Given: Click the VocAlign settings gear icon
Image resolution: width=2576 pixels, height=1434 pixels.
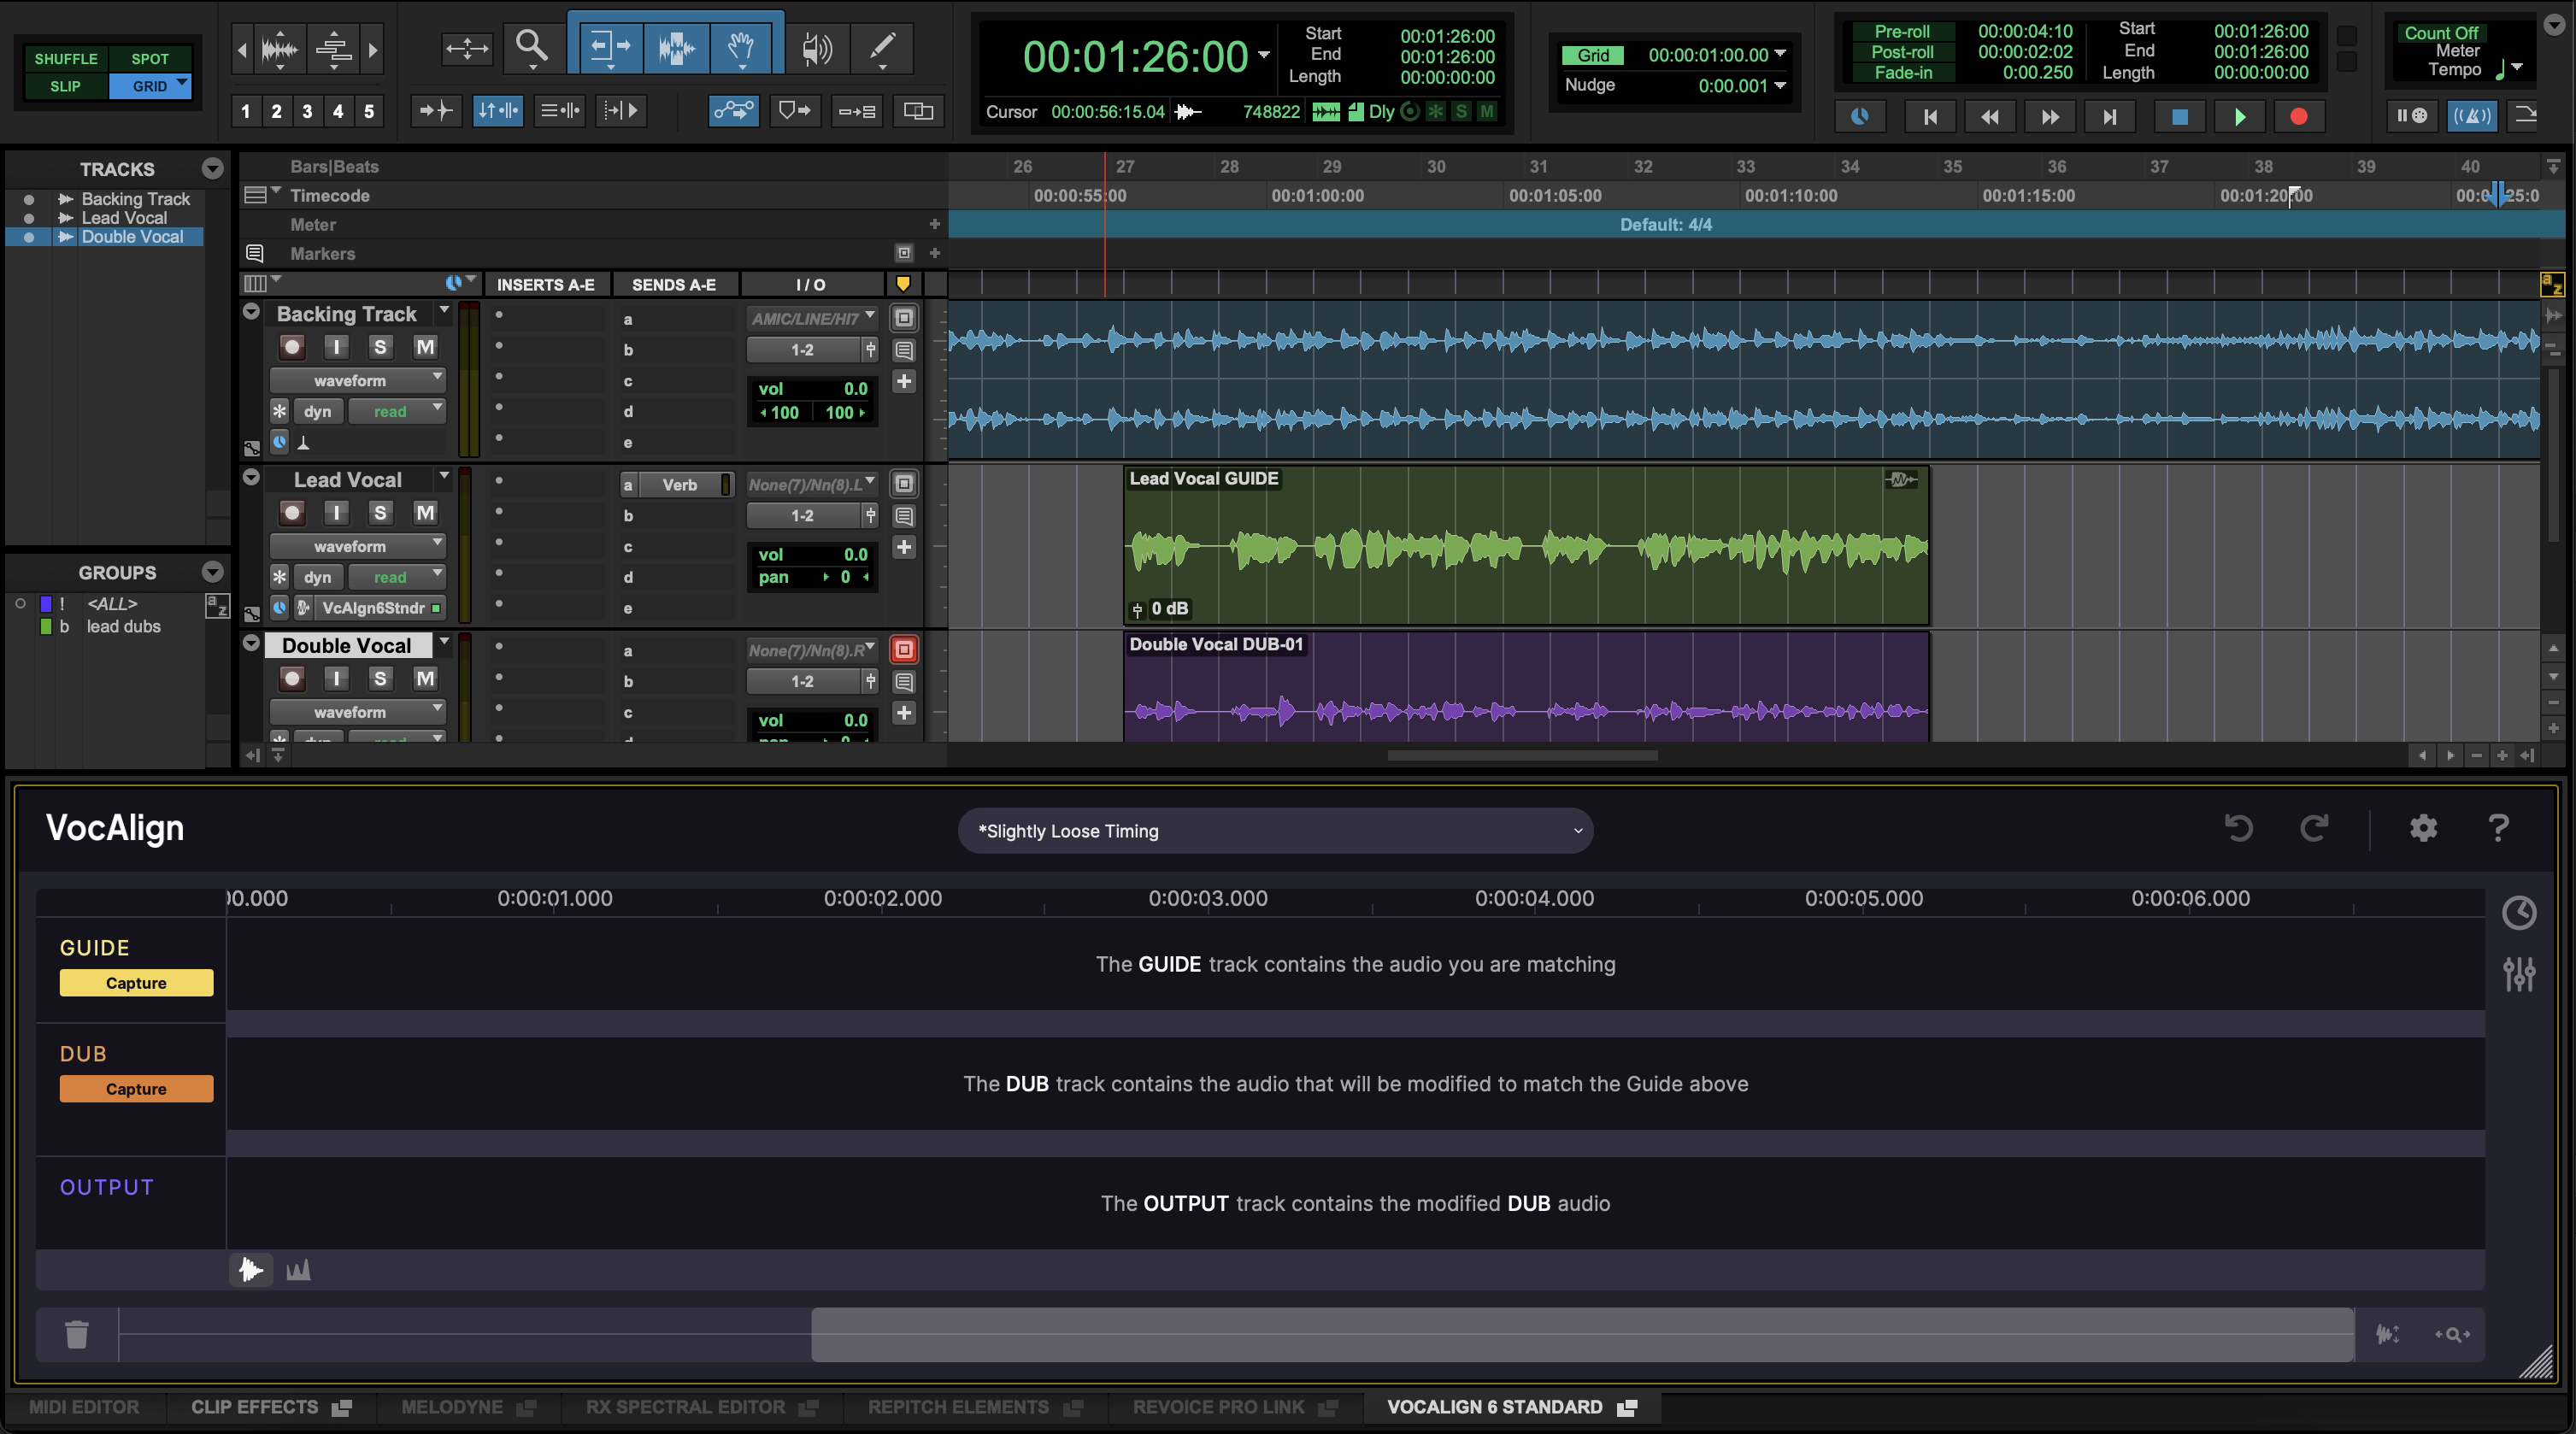Looking at the screenshot, I should 2423,828.
